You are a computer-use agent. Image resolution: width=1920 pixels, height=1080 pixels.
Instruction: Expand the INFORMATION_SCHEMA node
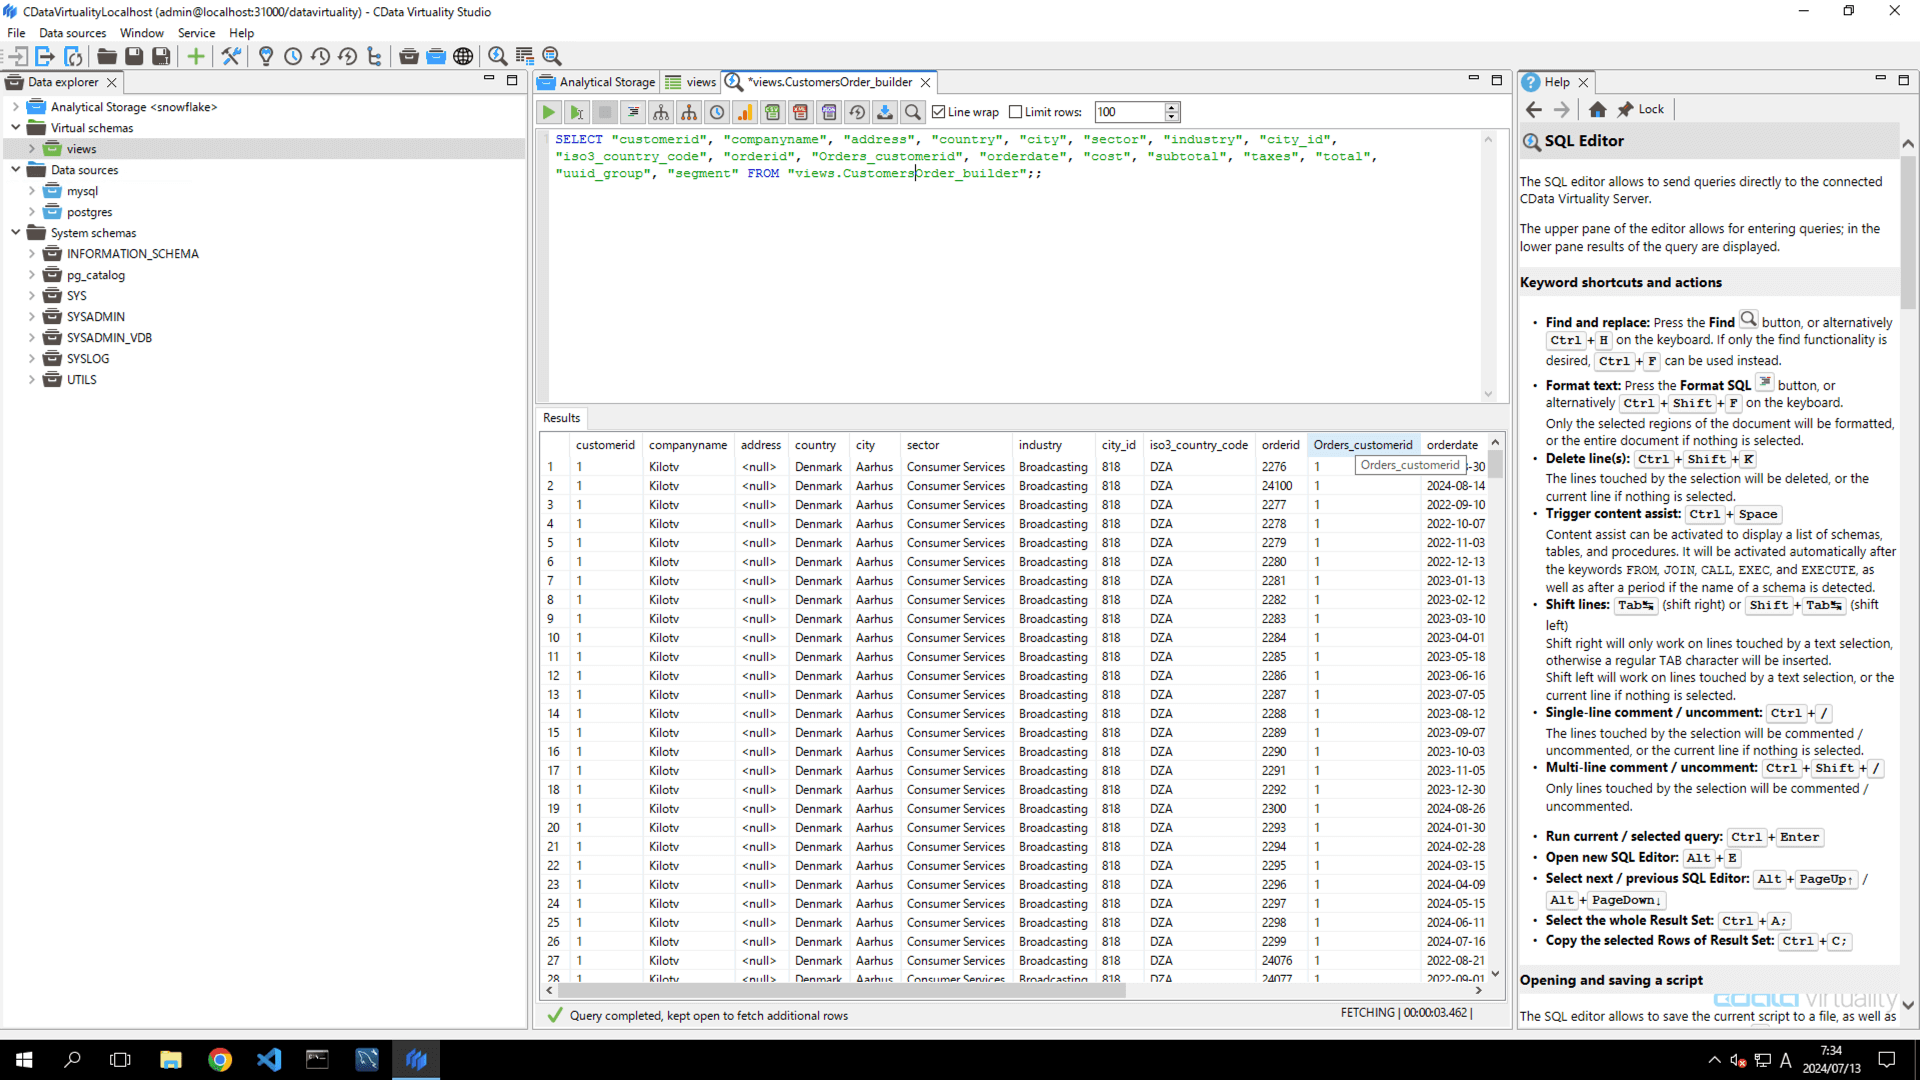(31, 253)
